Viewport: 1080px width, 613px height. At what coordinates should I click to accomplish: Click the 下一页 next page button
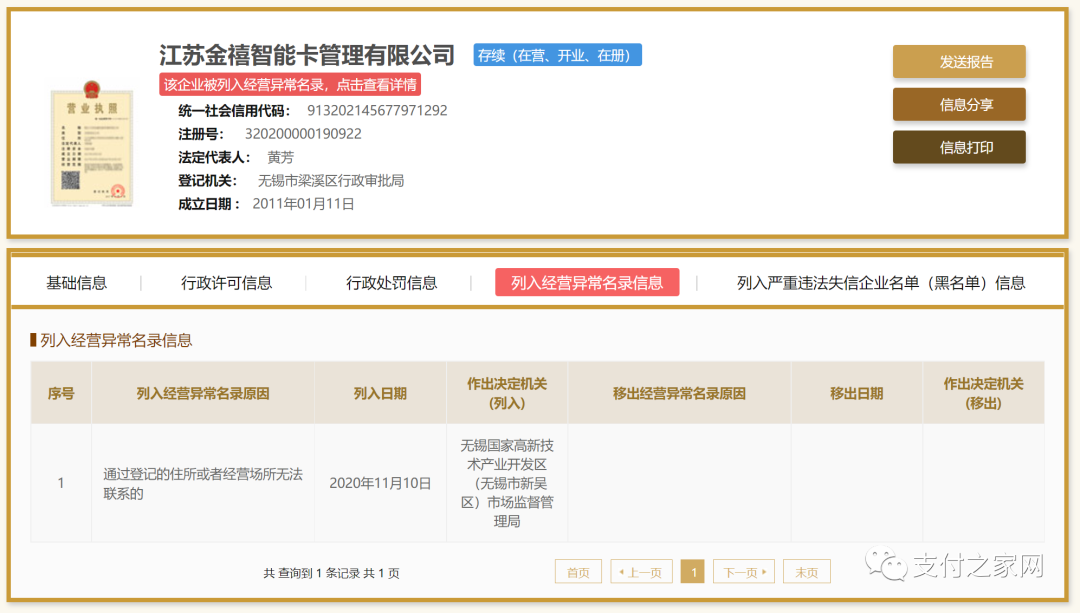pos(745,572)
